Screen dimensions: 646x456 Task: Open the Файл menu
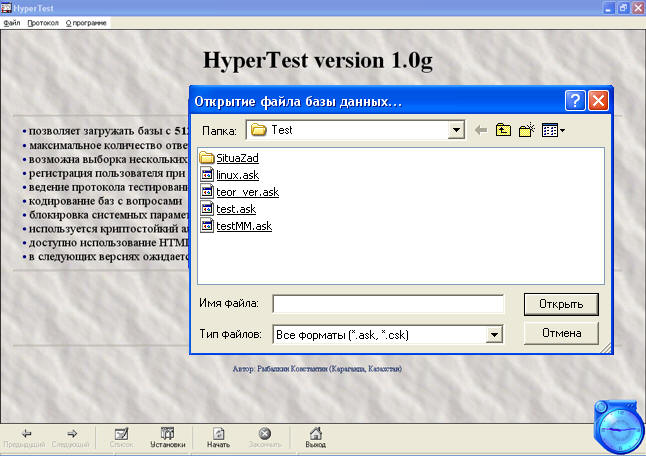coord(12,22)
